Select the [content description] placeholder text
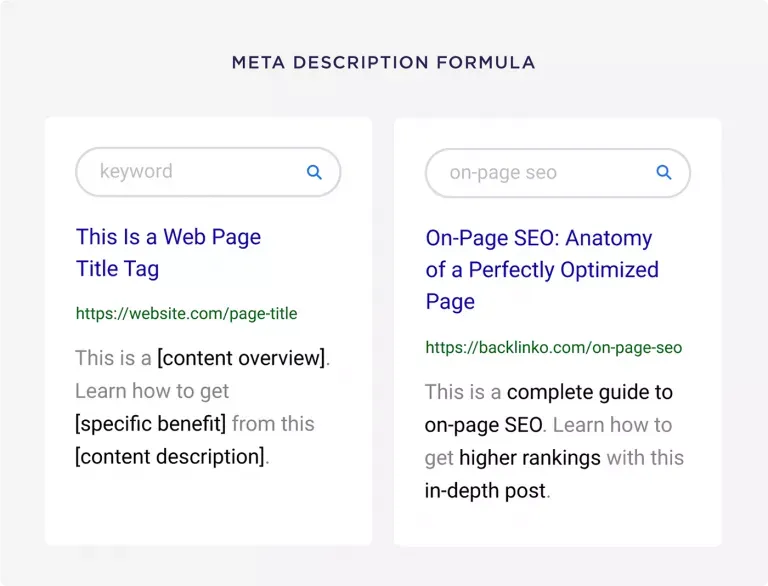 pos(169,457)
